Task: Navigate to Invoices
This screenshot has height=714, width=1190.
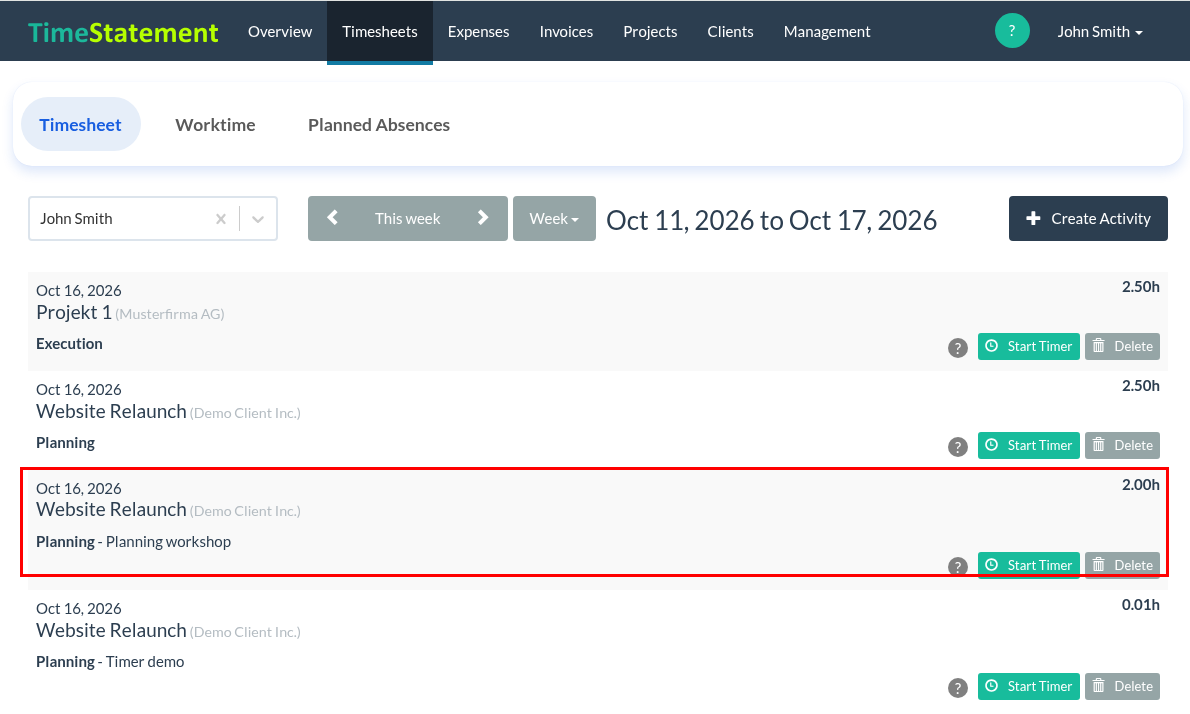Action: point(566,32)
